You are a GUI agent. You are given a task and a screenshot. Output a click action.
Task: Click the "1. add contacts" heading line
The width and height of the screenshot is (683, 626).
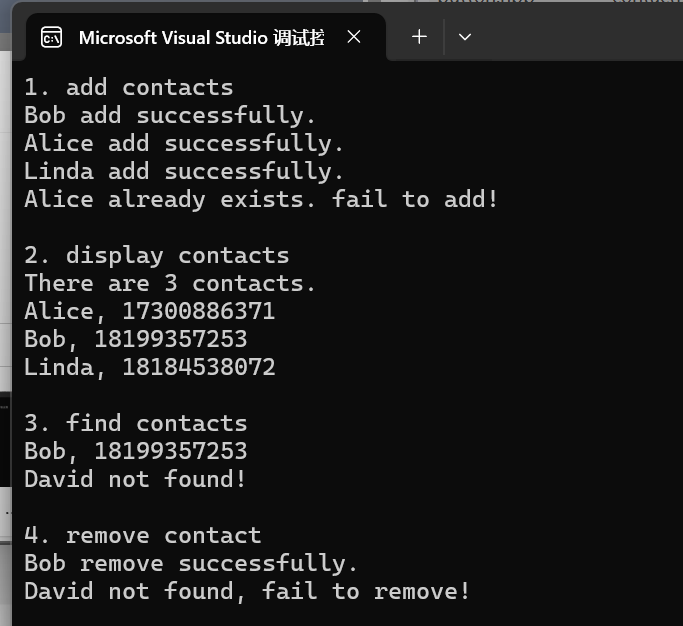tap(128, 88)
